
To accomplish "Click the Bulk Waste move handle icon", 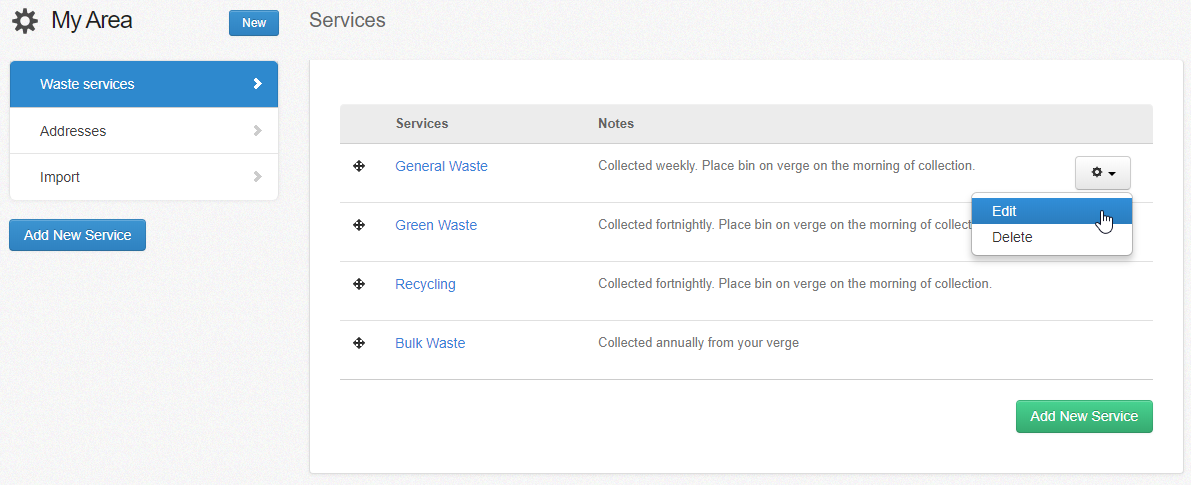I will 359,343.
